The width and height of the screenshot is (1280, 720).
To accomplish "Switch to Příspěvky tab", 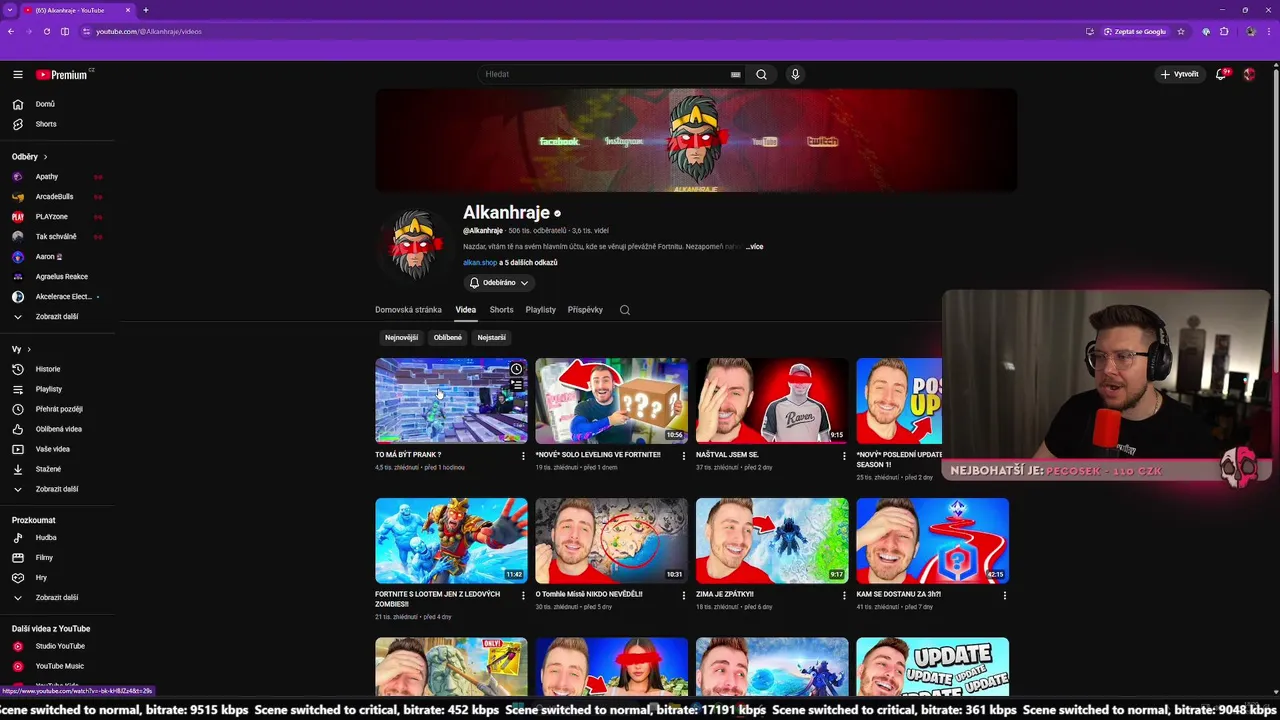I will 585,310.
